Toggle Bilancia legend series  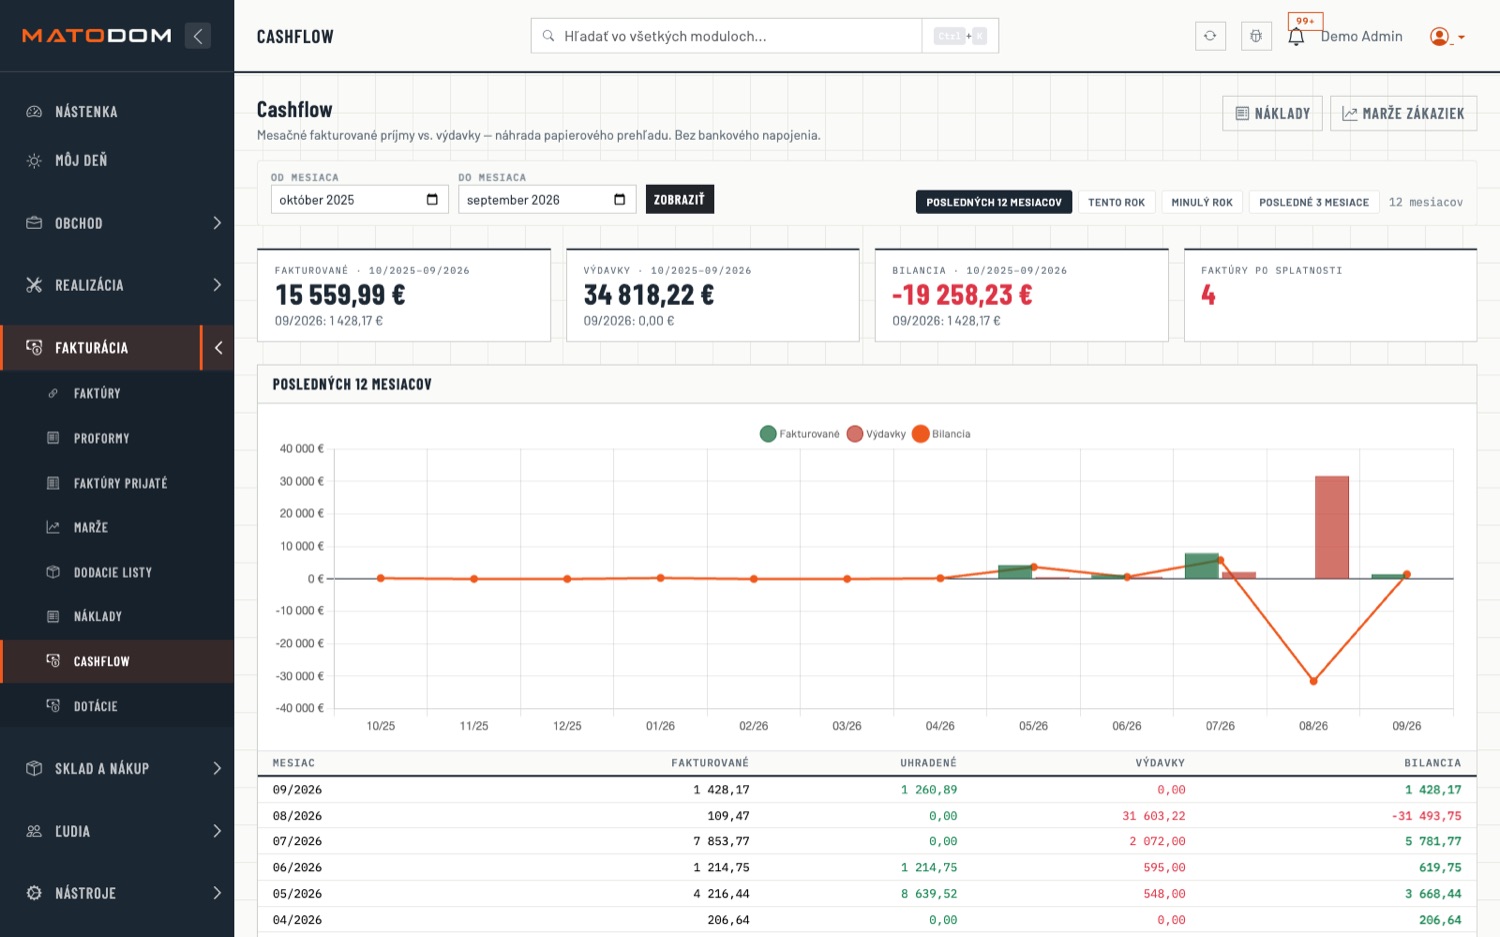941,434
